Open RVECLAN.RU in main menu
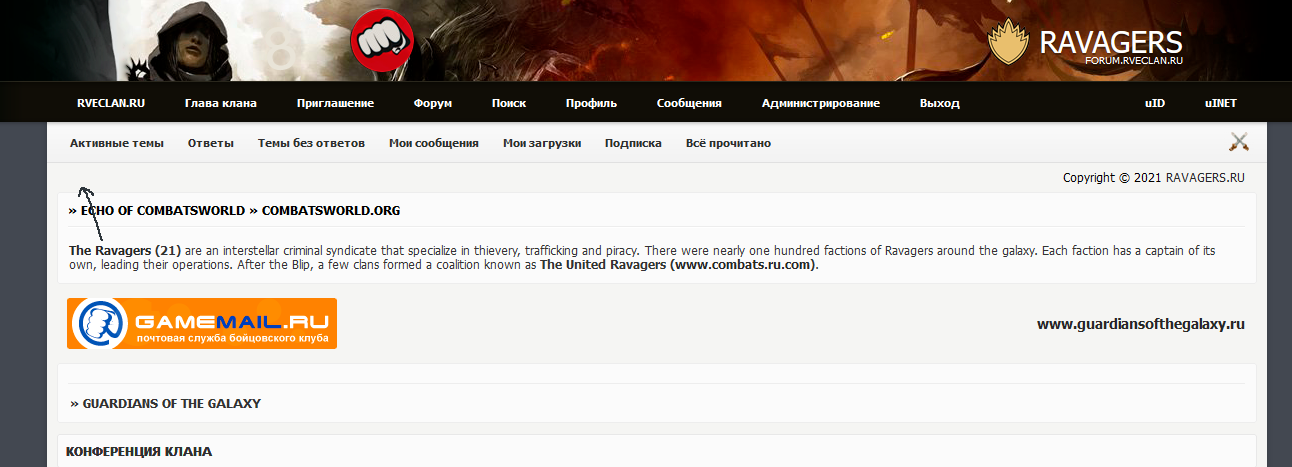Image resolution: width=1292 pixels, height=467 pixels. [x=111, y=103]
